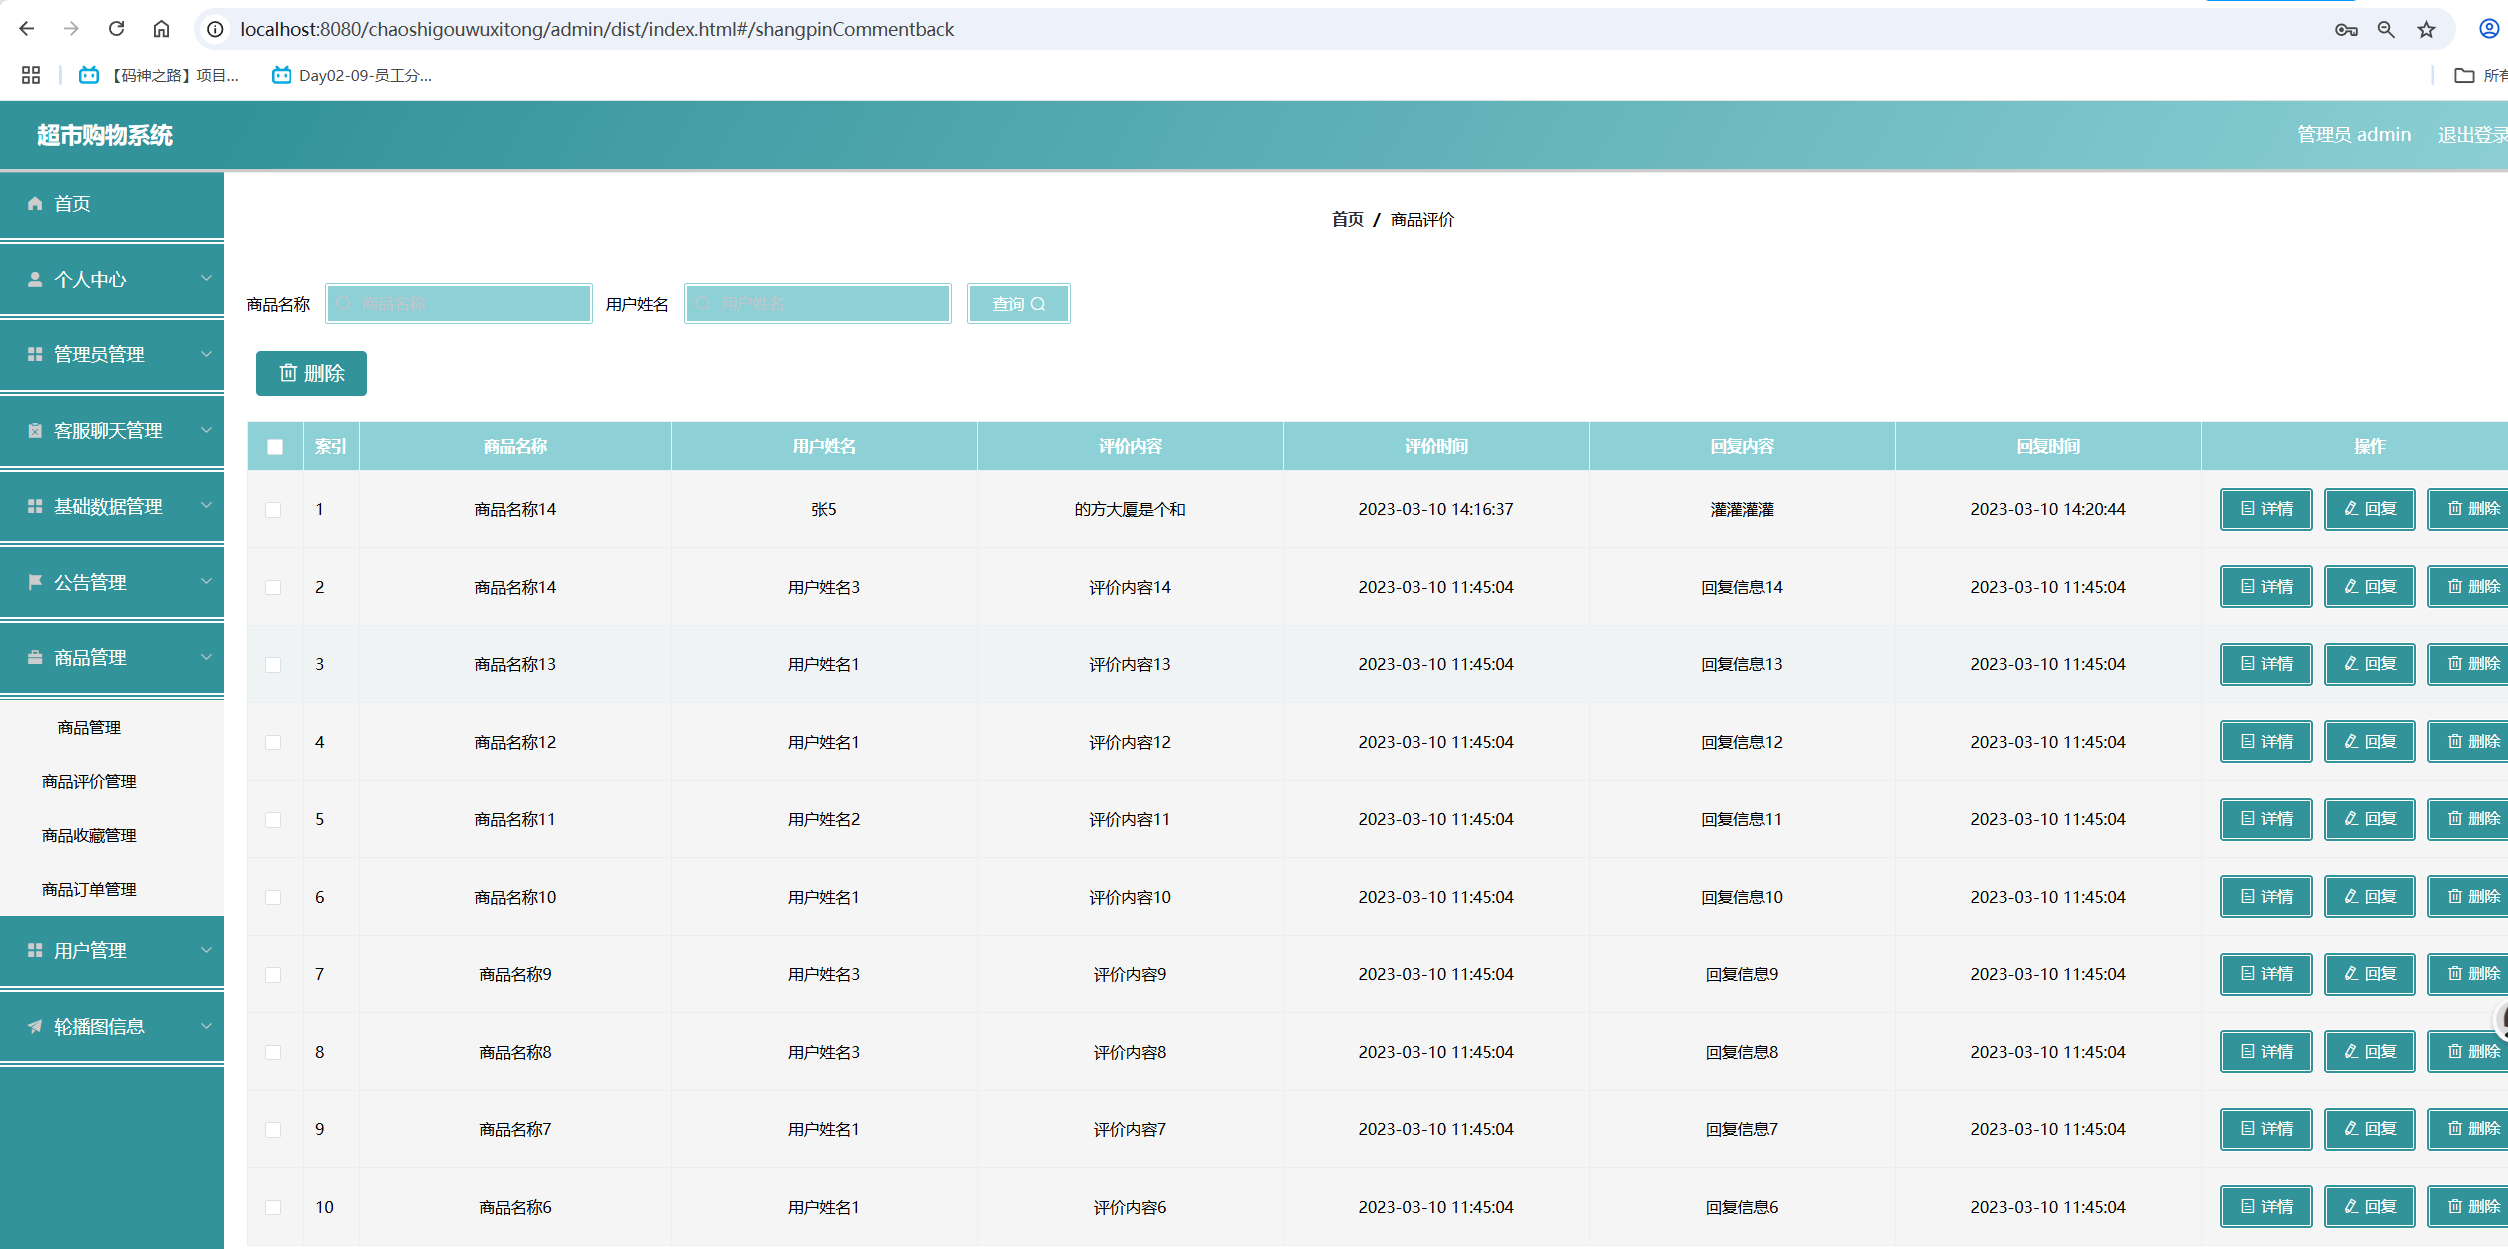Screen dimensions: 2508x1249
Task: Click 首页 in the breadcrumb
Action: (x=1347, y=219)
